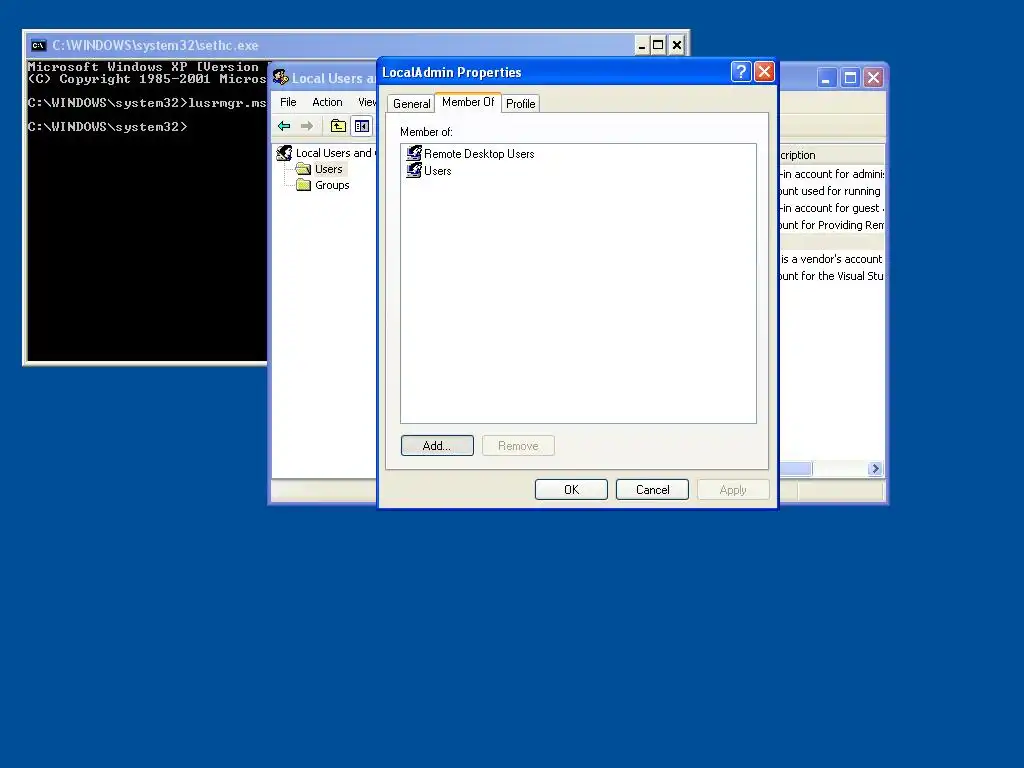
Task: Click the Description column header
Action: click(831, 155)
